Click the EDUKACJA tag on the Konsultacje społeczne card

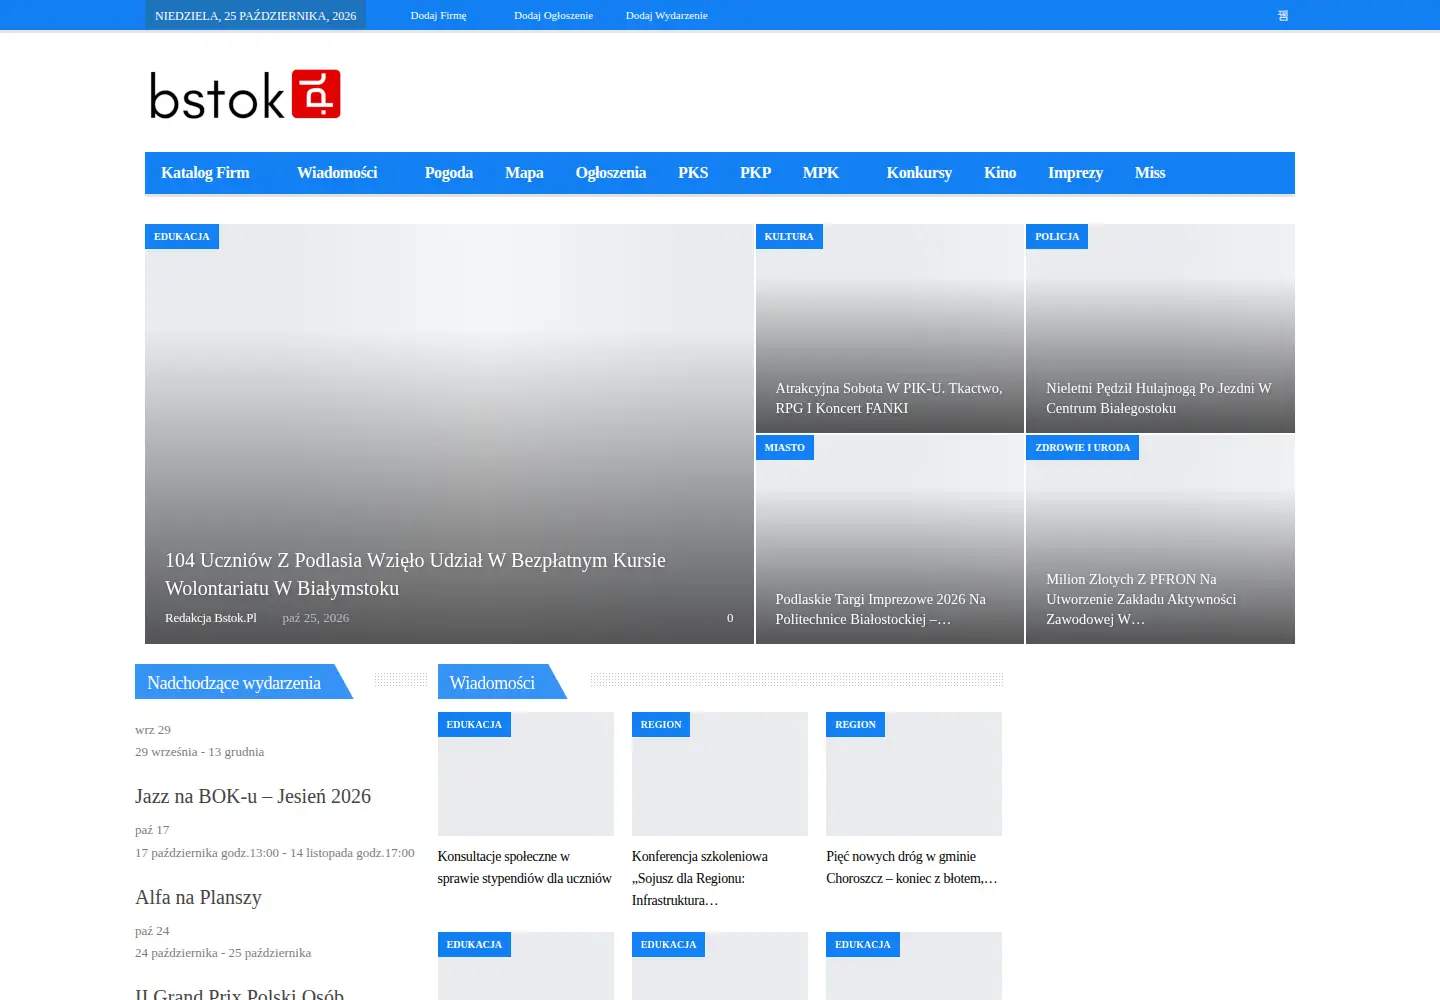474,725
